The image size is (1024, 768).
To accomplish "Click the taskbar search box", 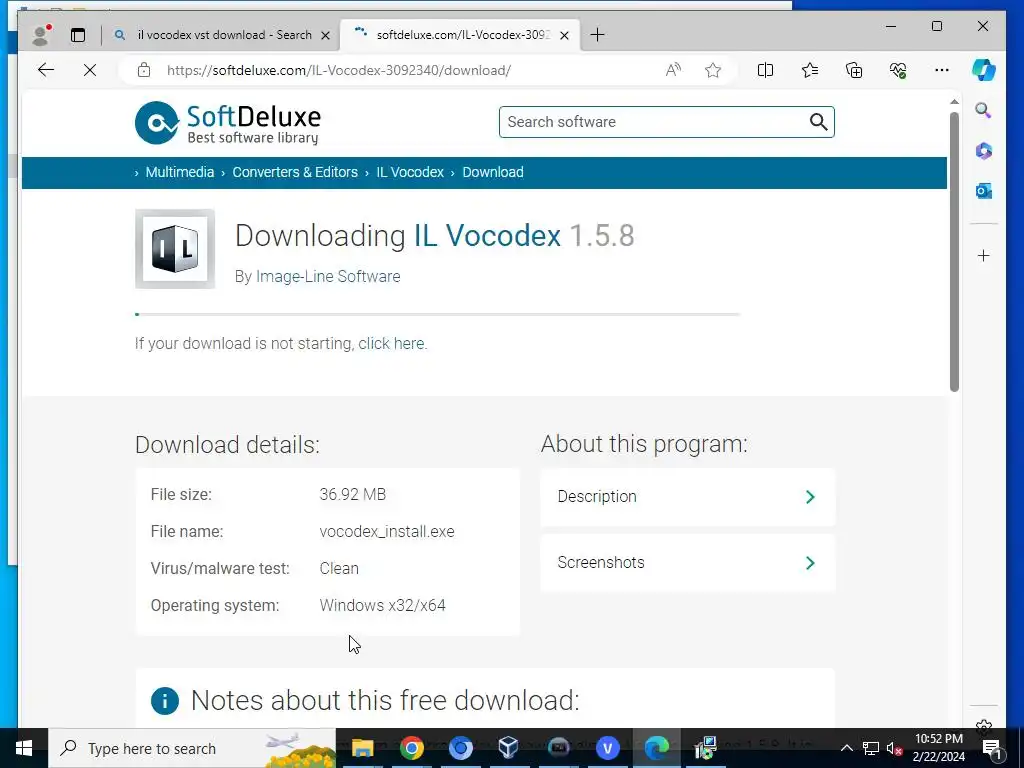I will coord(192,748).
